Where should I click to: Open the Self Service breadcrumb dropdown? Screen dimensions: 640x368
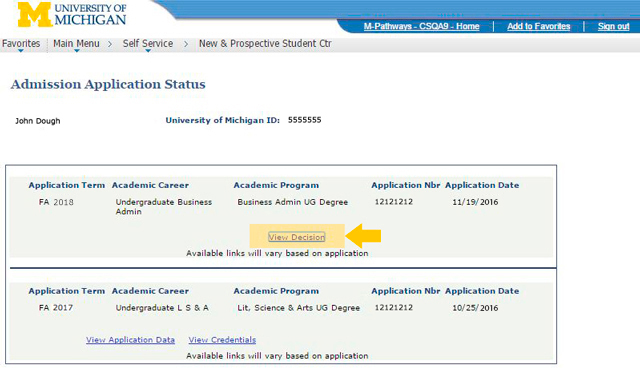(148, 44)
